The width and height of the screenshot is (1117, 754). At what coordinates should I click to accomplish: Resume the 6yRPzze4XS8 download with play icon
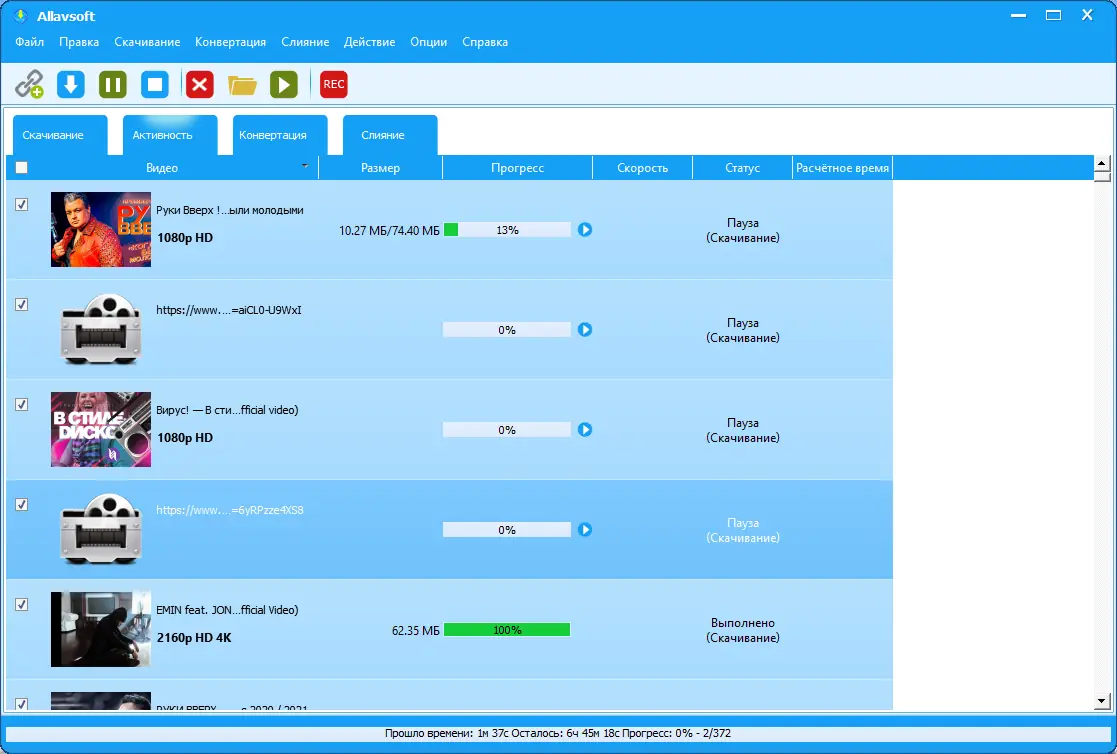pyautogui.click(x=585, y=530)
